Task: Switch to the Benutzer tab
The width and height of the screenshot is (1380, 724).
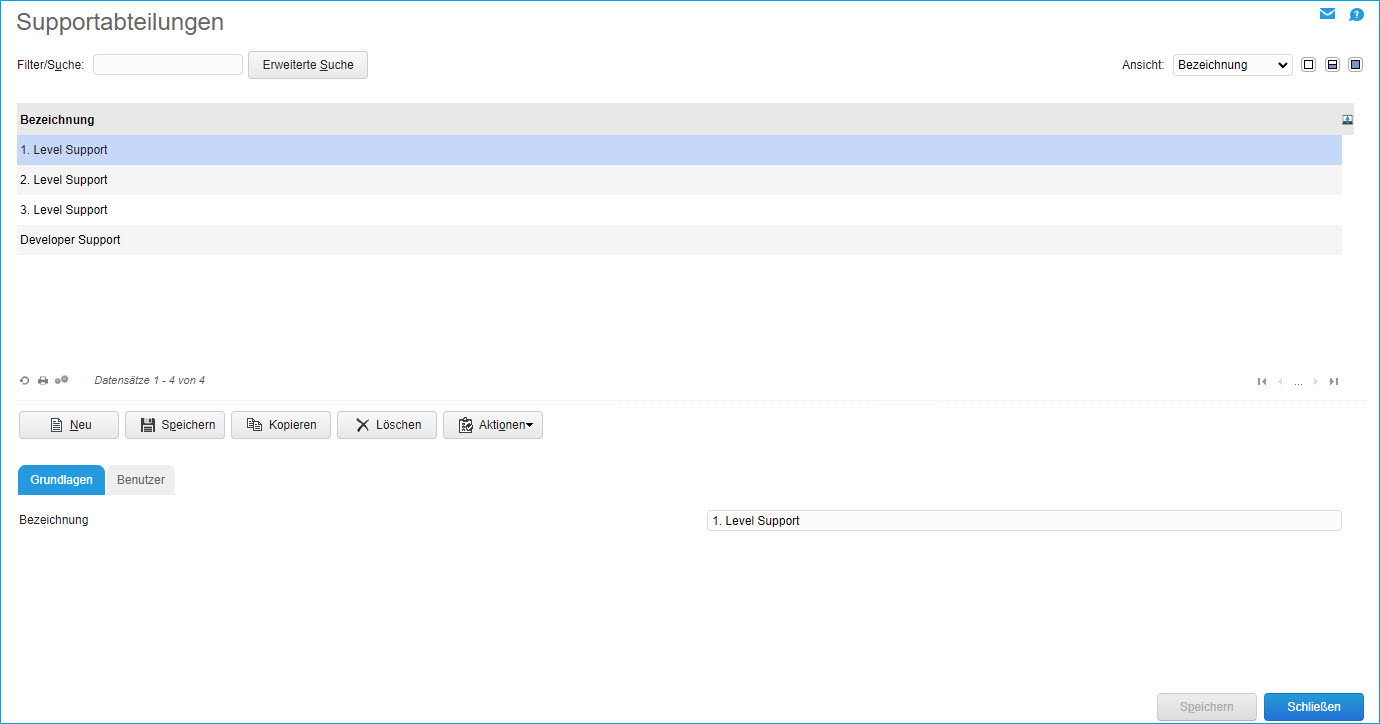Action: 141,480
